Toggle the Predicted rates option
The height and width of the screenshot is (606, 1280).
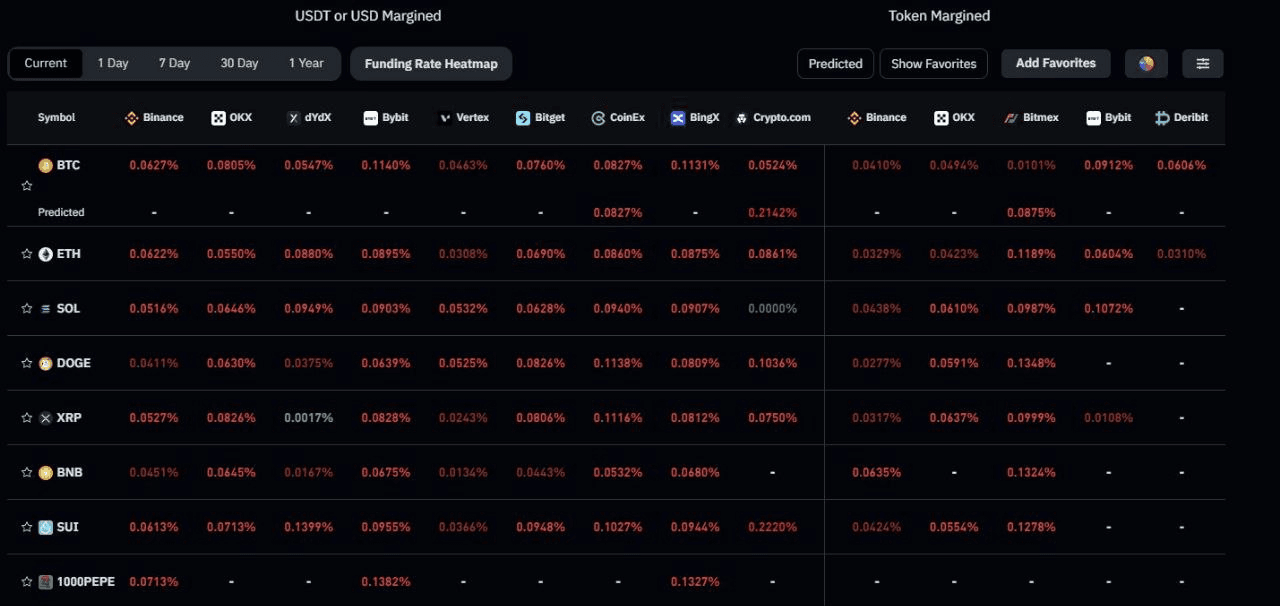click(x=835, y=63)
